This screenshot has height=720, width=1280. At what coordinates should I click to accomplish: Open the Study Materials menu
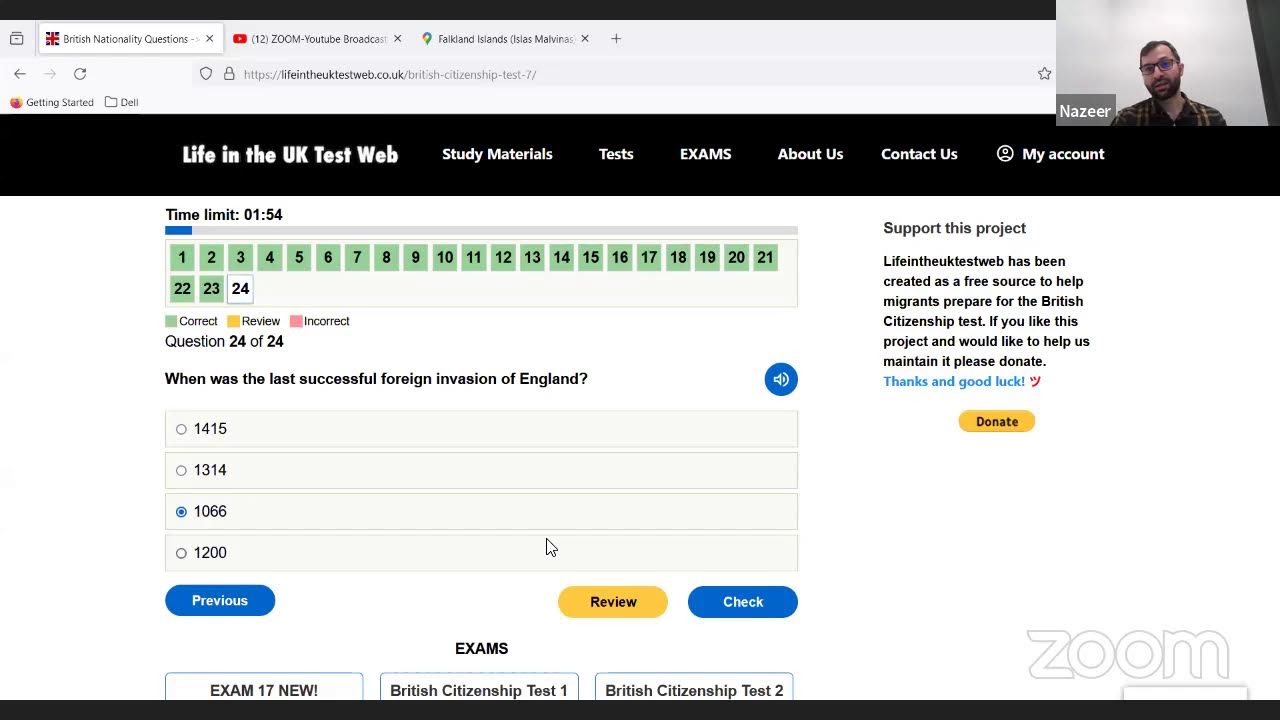pos(497,154)
